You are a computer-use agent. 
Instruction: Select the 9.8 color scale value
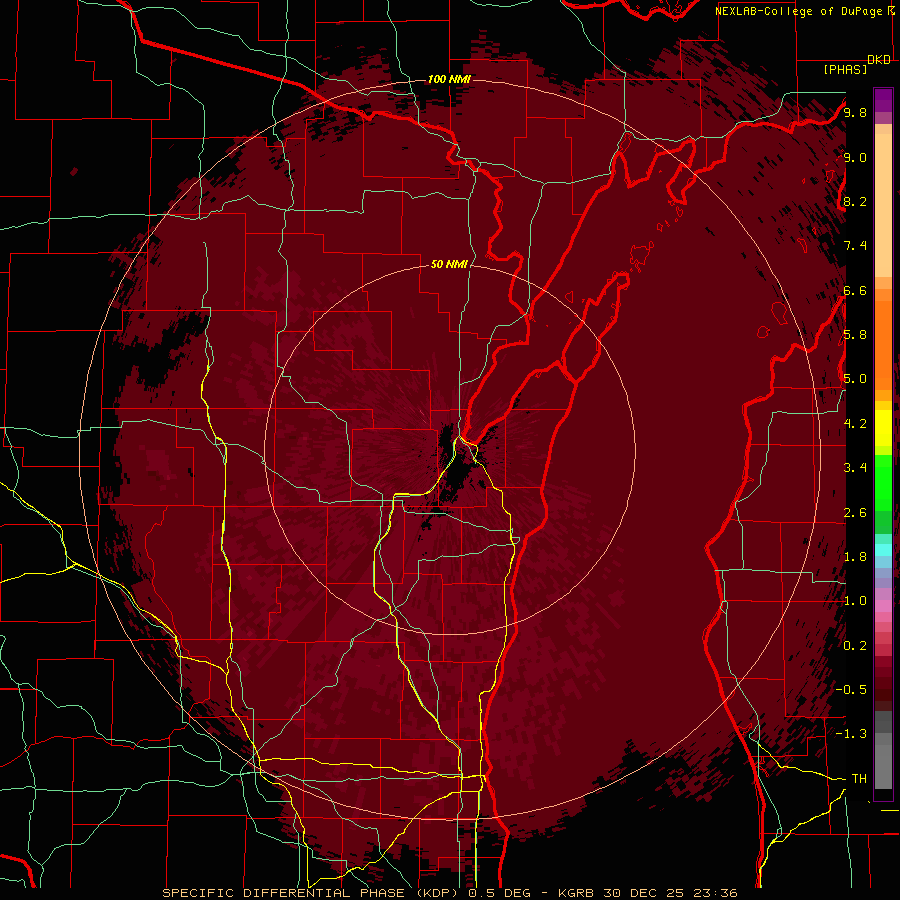coord(855,112)
